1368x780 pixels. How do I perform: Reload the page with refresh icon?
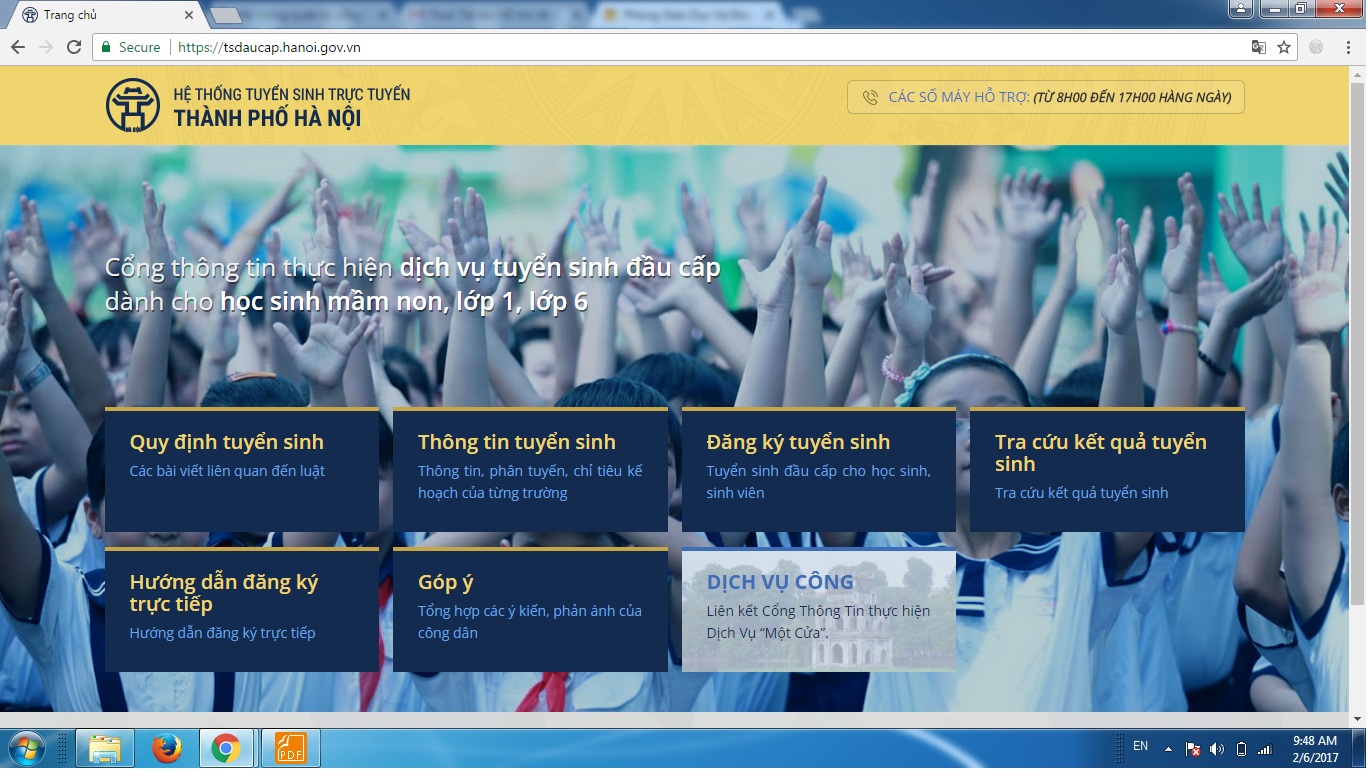[73, 47]
